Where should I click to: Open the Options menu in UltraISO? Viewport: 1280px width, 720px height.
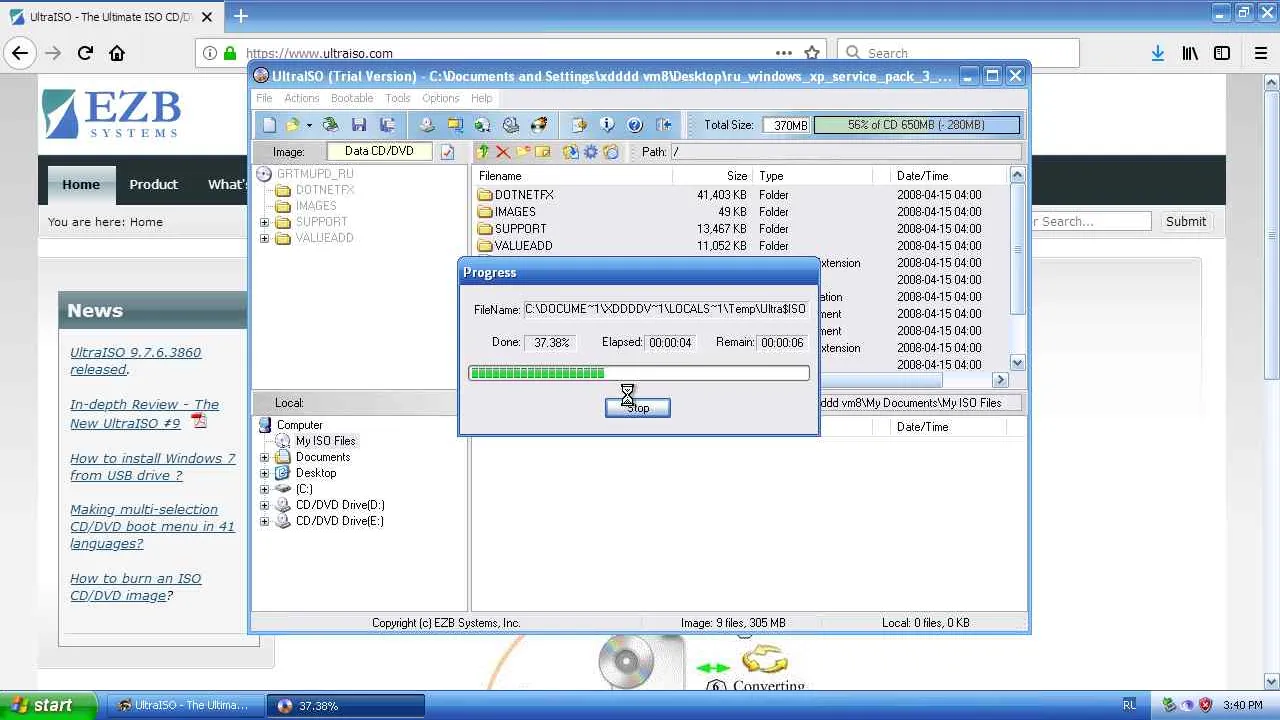click(440, 98)
